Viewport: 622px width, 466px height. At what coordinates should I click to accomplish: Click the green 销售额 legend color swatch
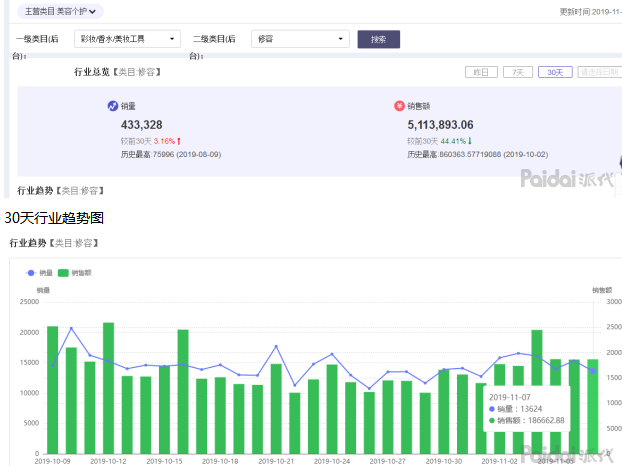[63, 273]
